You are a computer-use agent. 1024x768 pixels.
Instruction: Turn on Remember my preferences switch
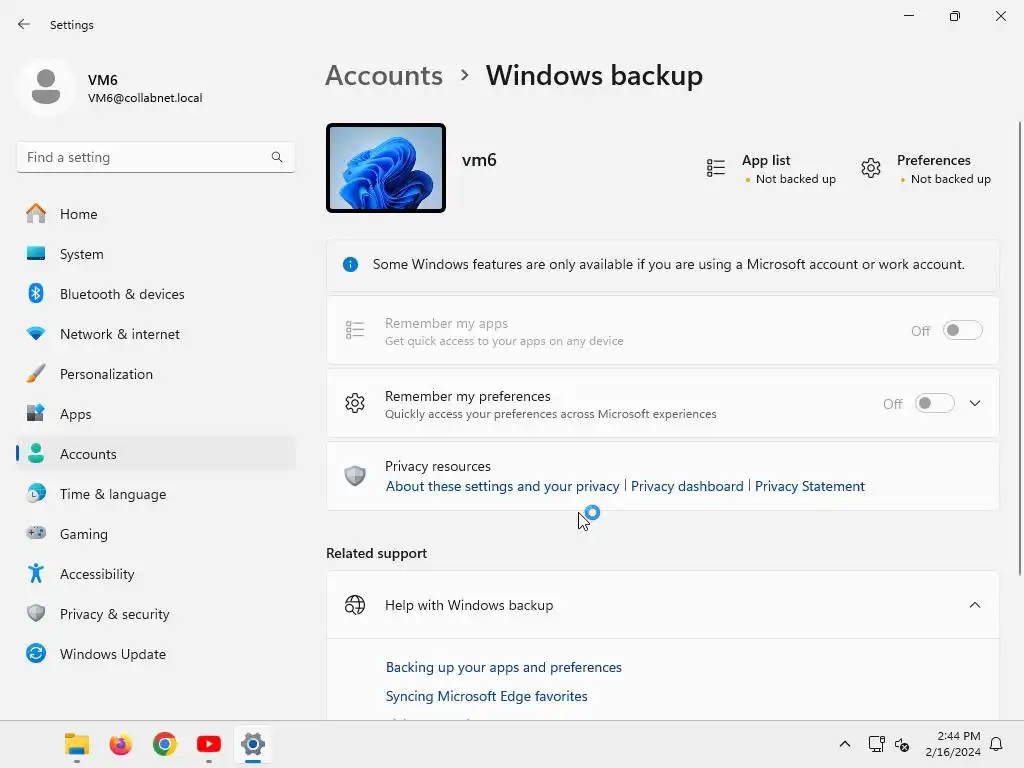click(934, 404)
